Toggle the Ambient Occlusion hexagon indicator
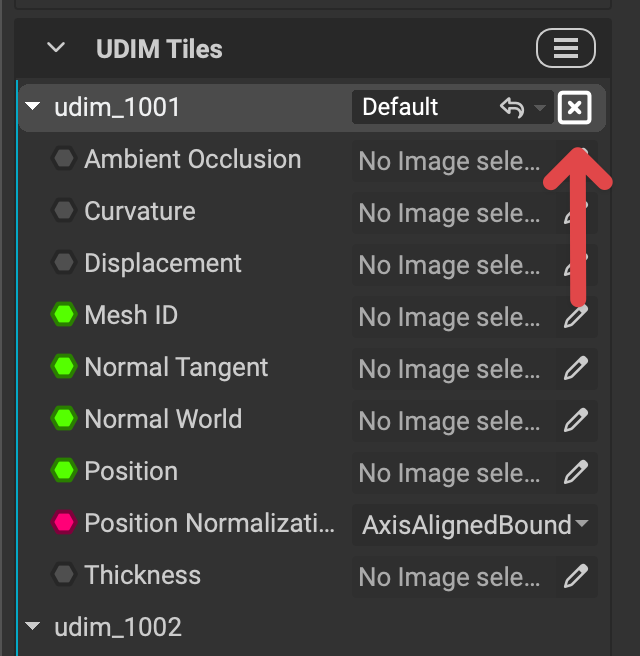This screenshot has width=640, height=656. (x=65, y=159)
